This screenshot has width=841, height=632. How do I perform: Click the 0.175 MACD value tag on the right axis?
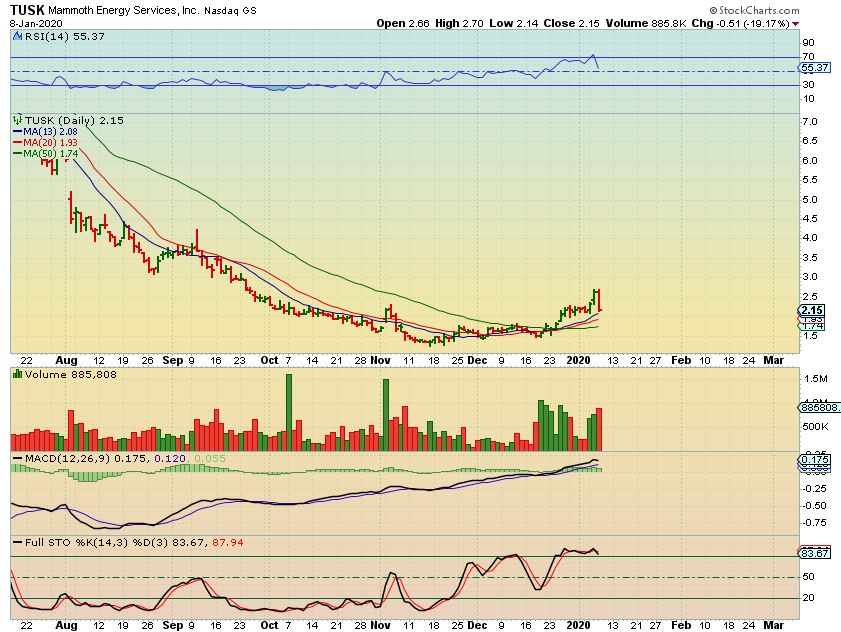[815, 460]
